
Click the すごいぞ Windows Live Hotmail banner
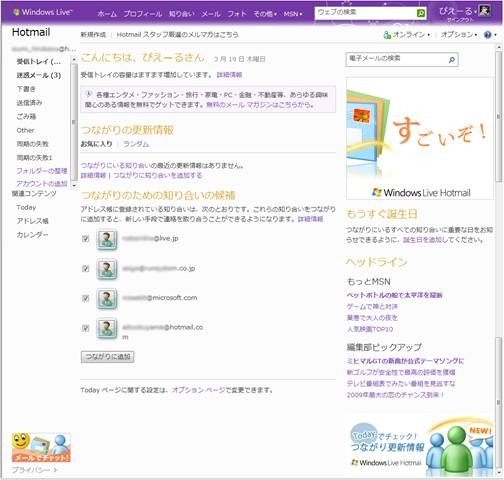[x=420, y=139]
